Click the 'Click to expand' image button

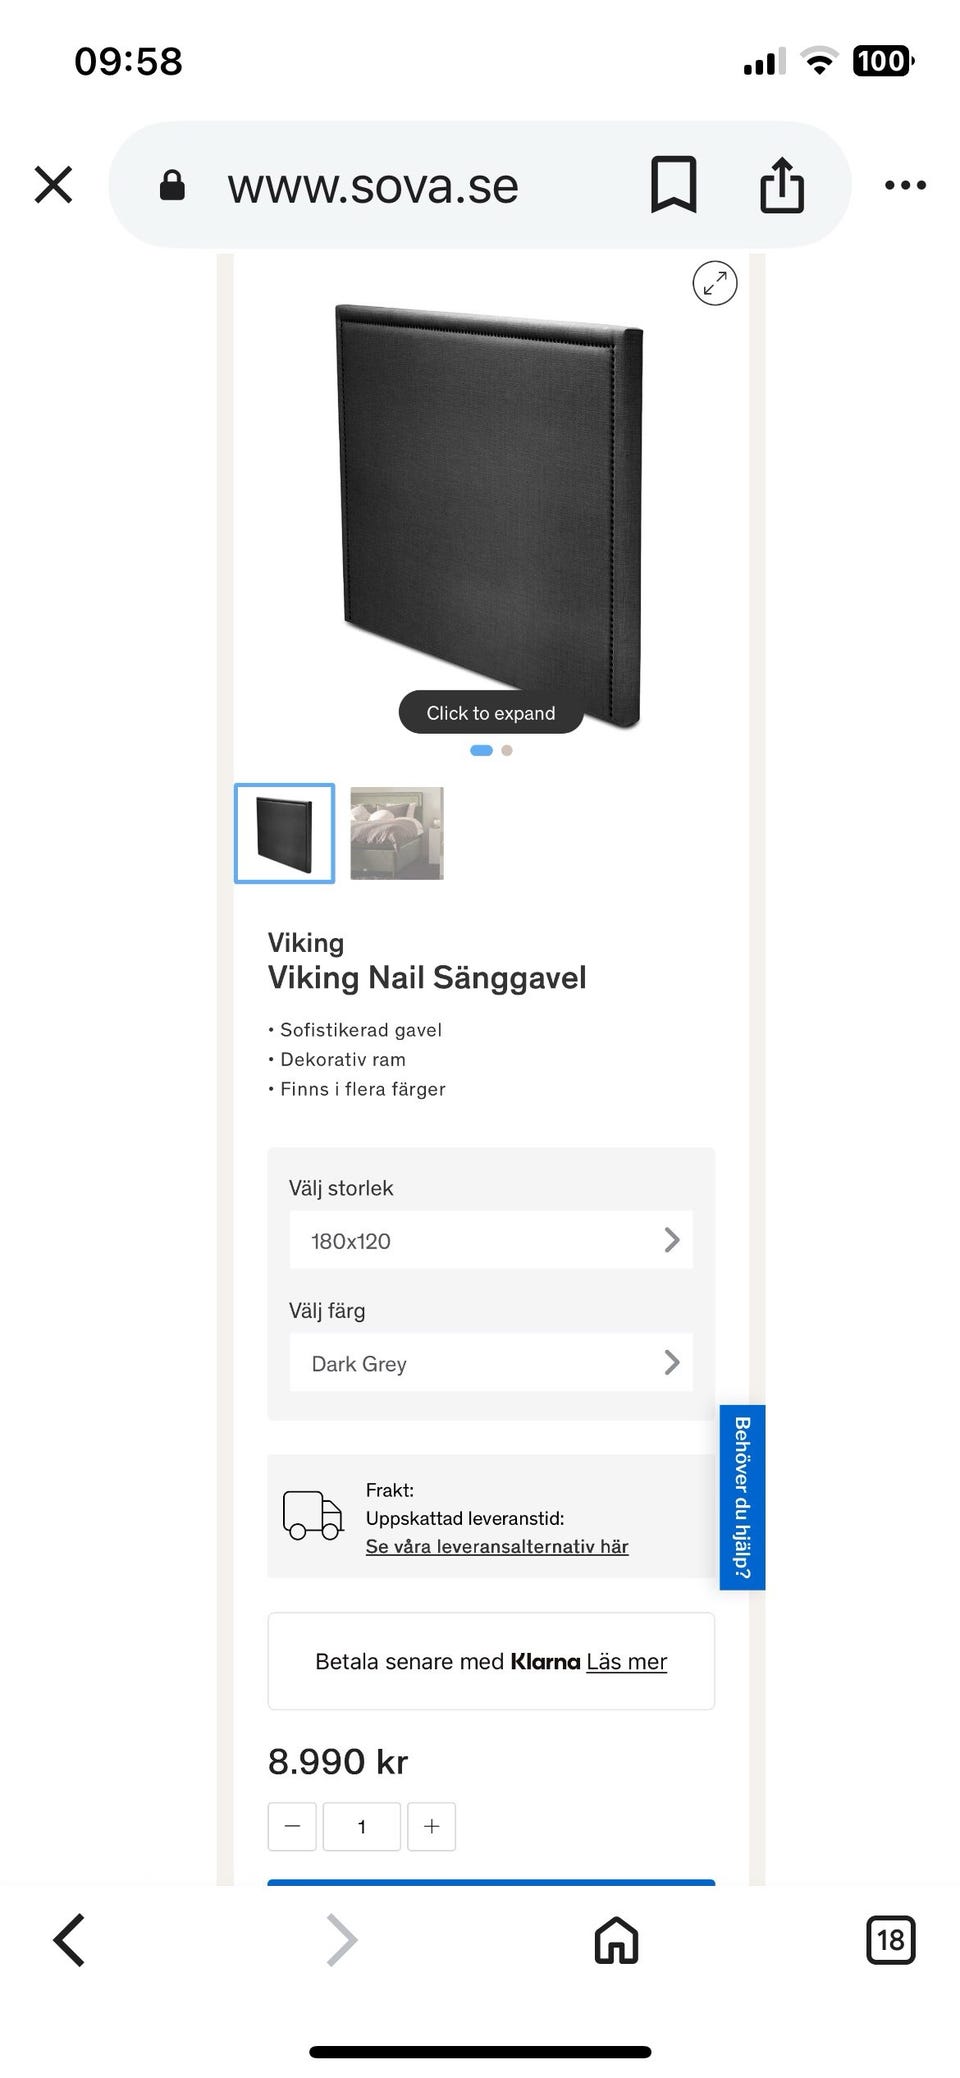click(x=491, y=712)
